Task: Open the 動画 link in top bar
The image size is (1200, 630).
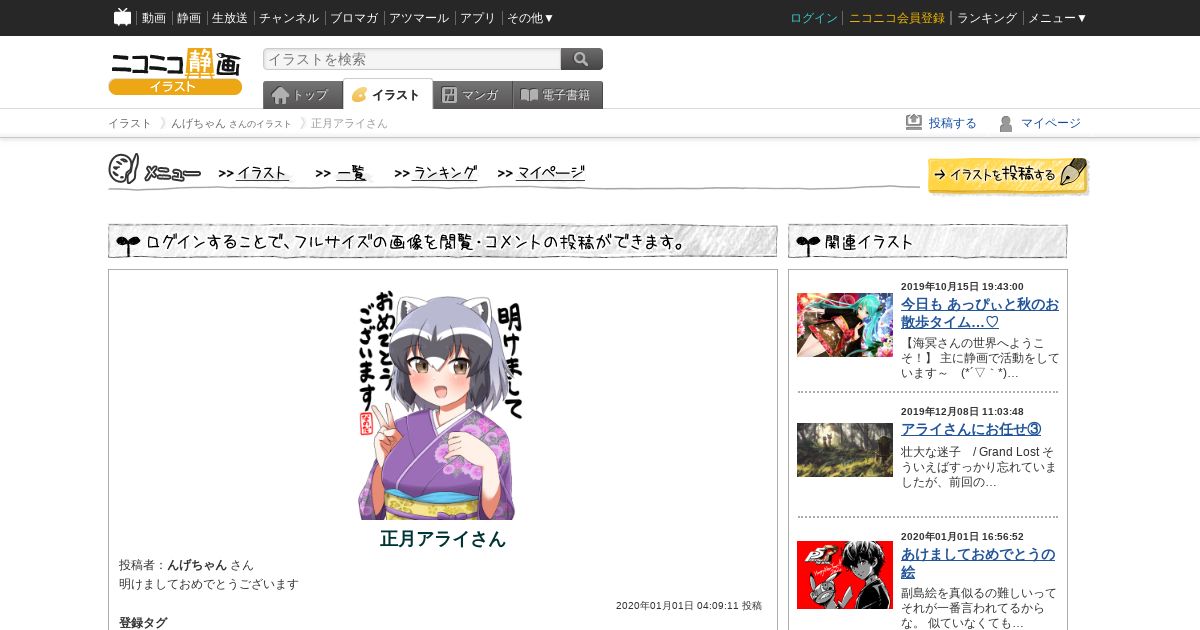Action: pos(154,18)
